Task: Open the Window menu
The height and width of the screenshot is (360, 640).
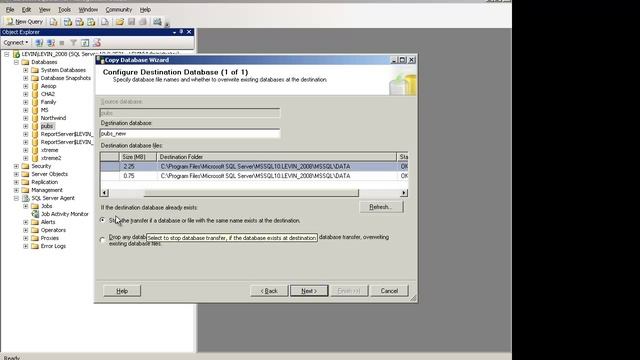Action: pos(88,9)
